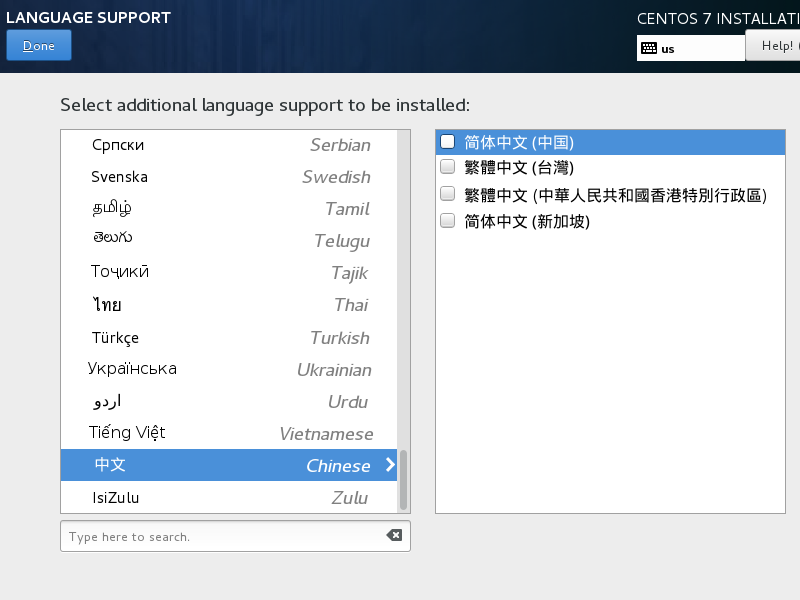
Task: Click the Done button
Action: 39,45
